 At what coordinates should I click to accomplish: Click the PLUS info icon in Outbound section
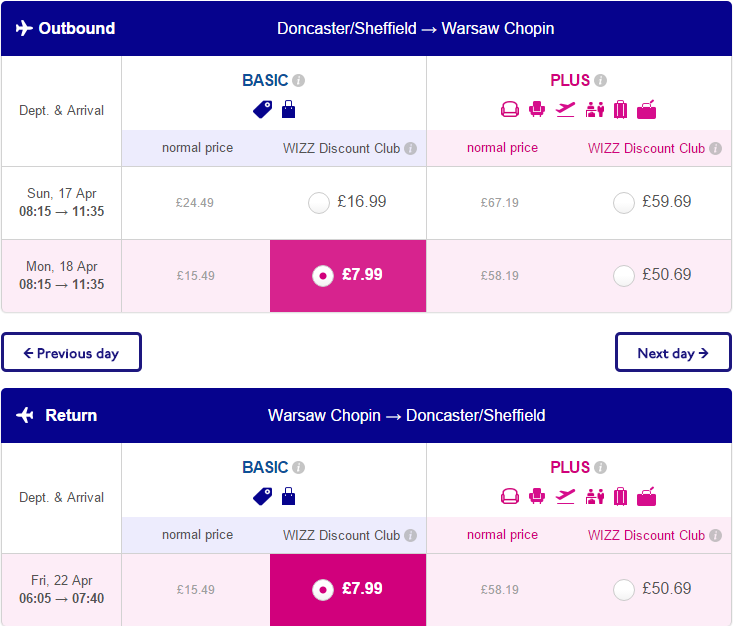point(600,81)
